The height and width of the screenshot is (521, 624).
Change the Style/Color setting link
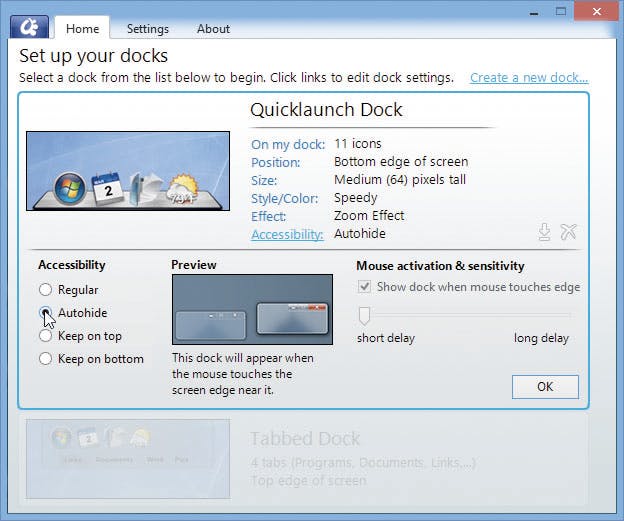click(285, 199)
